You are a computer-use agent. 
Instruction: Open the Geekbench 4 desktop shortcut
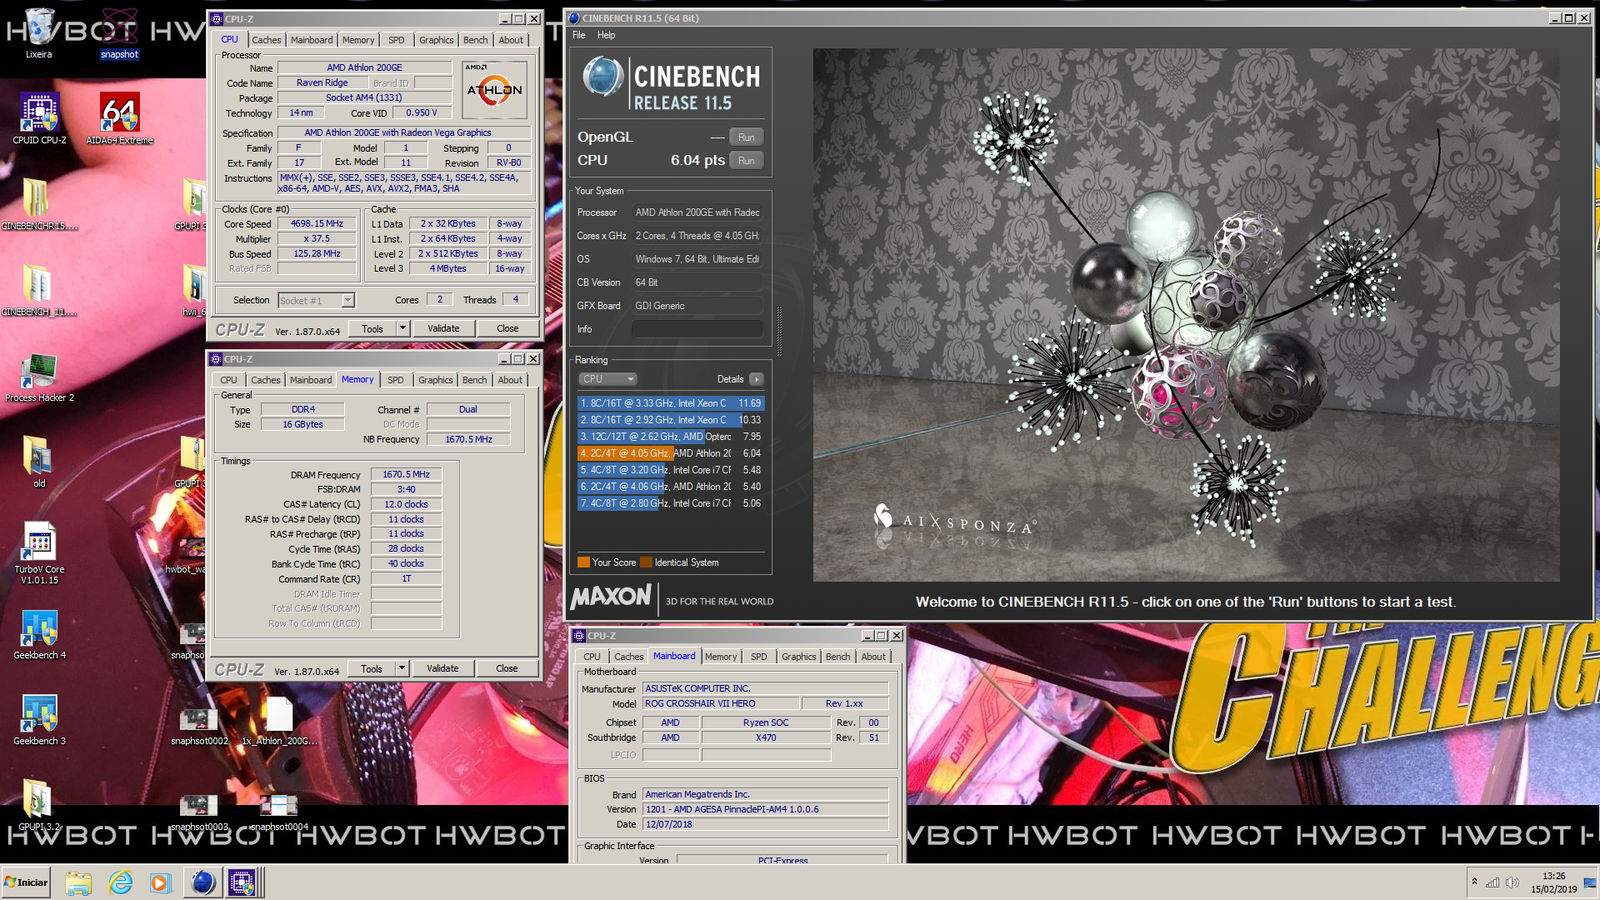click(x=39, y=630)
